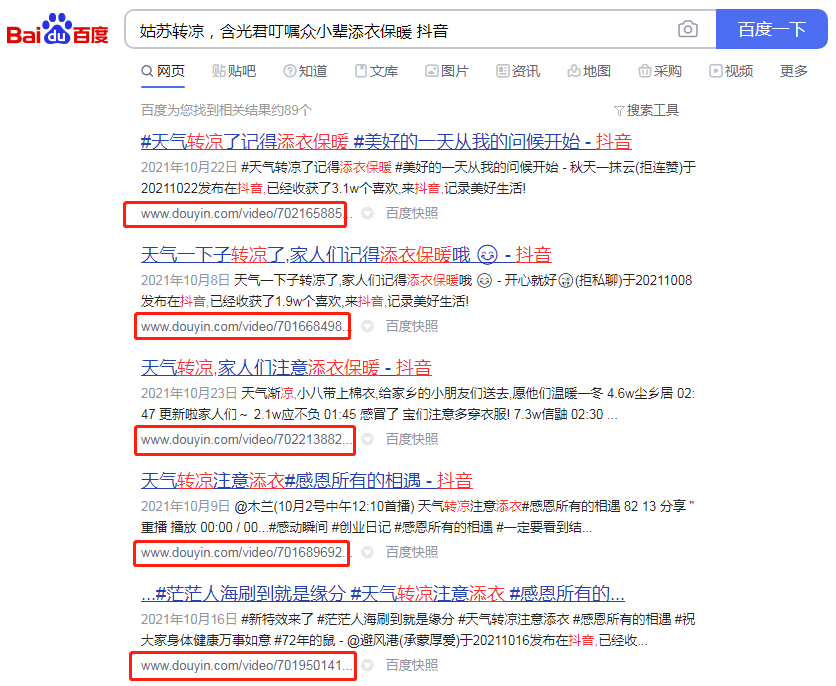The width and height of the screenshot is (836, 686).
Task: Open 百度快照 for 702213882 result
Action: point(412,439)
